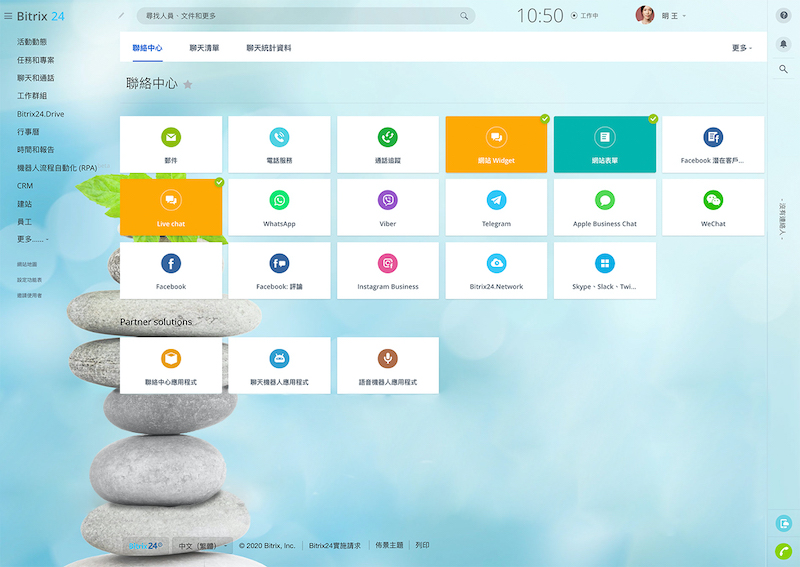Open the Instagram Business tile
Image resolution: width=800 pixels, height=567 pixels.
pos(388,270)
